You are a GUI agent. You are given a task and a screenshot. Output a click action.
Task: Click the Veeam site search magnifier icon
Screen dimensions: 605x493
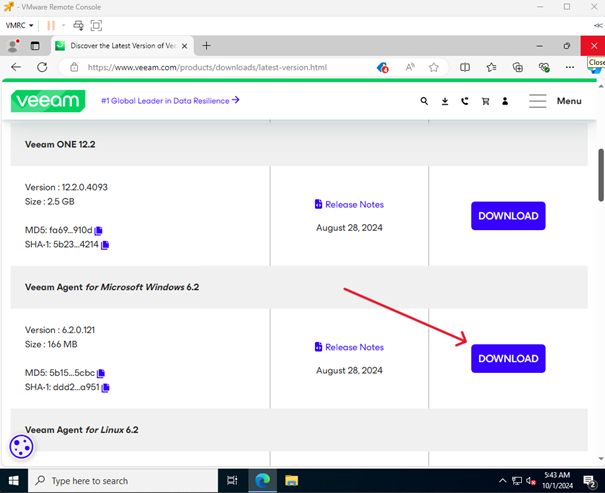coord(424,101)
